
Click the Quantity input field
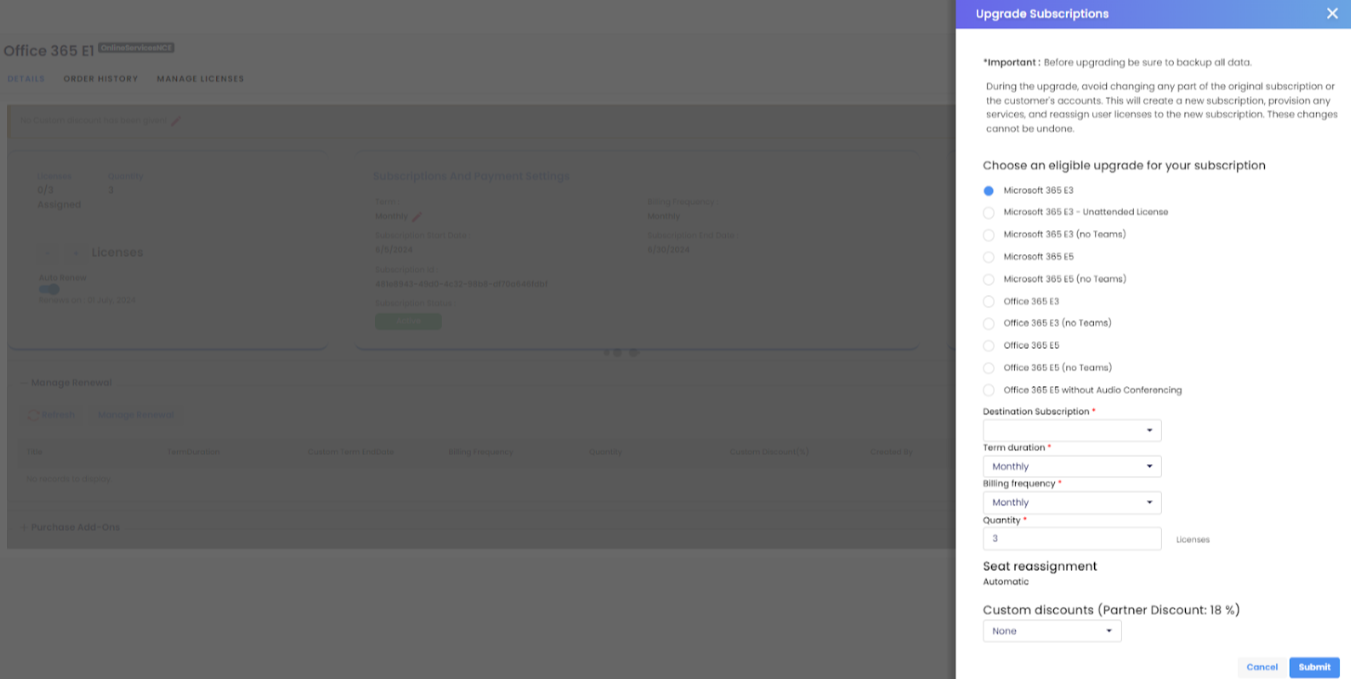(1072, 538)
